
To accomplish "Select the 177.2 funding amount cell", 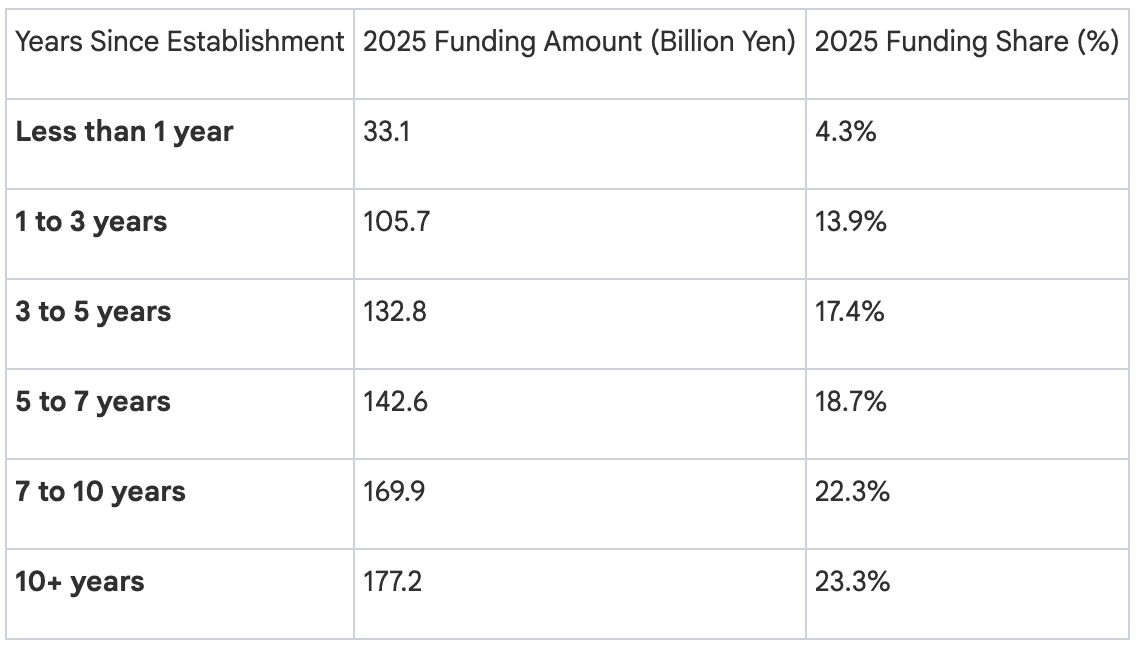I will (392, 582).
